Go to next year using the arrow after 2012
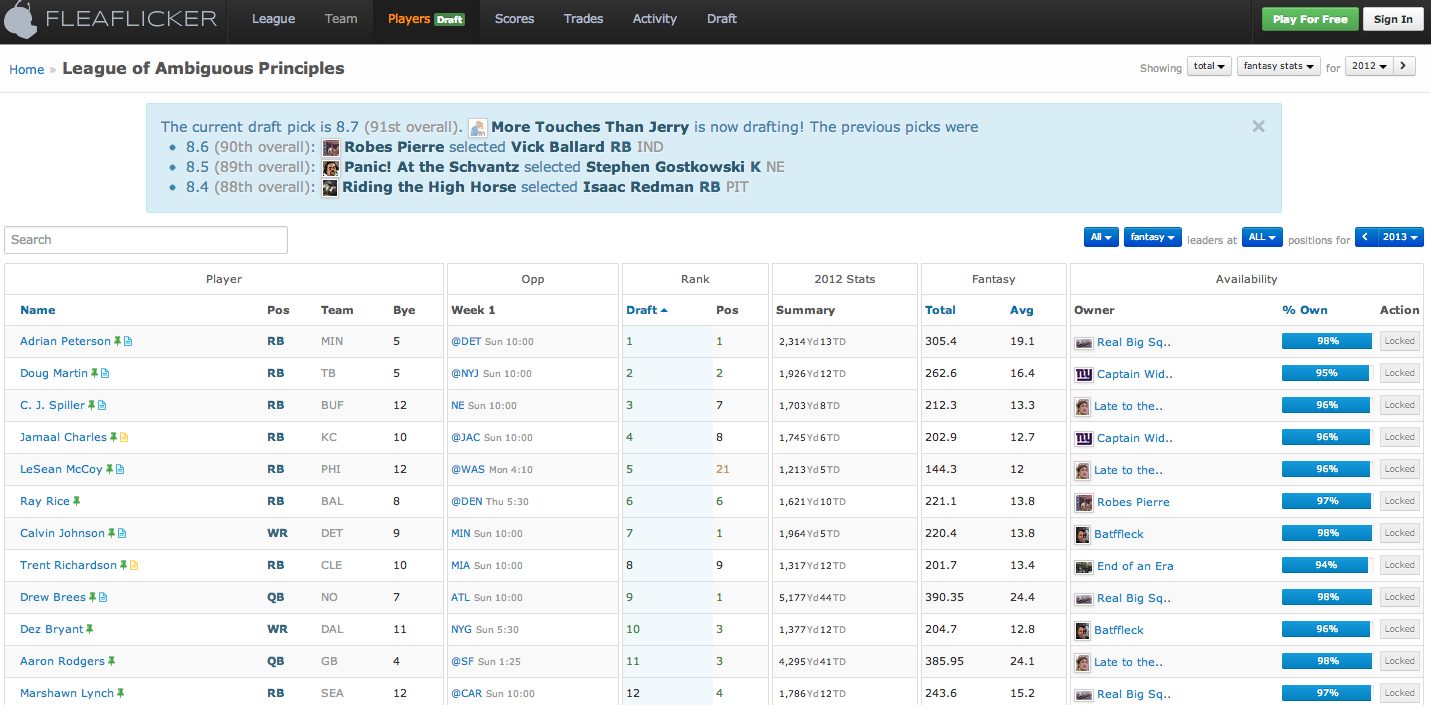Viewport: 1431px width, 705px height. point(1405,67)
